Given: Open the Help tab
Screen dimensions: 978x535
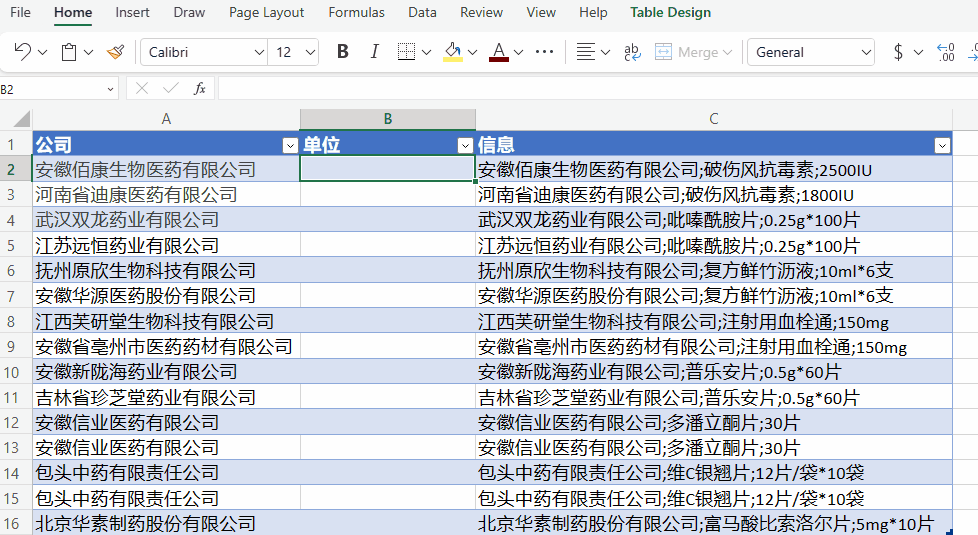Looking at the screenshot, I should tap(593, 12).
